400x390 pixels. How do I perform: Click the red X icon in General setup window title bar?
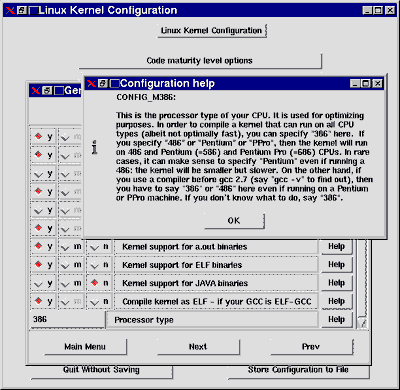36,90
